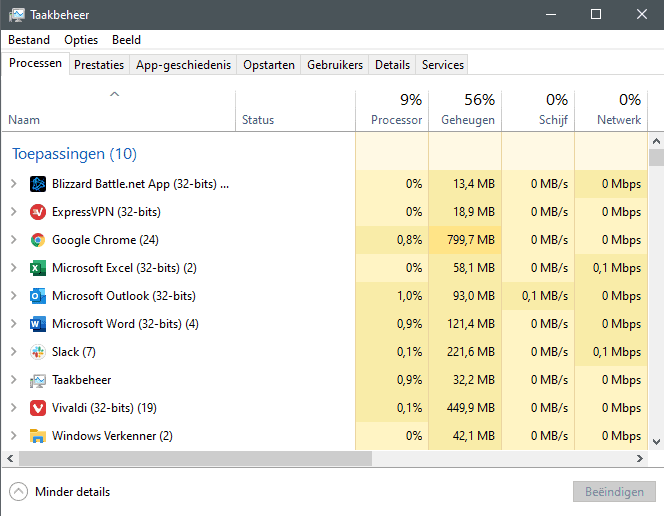This screenshot has height=516, width=664.
Task: Click the Microsoft Outlook icon
Action: click(x=38, y=296)
